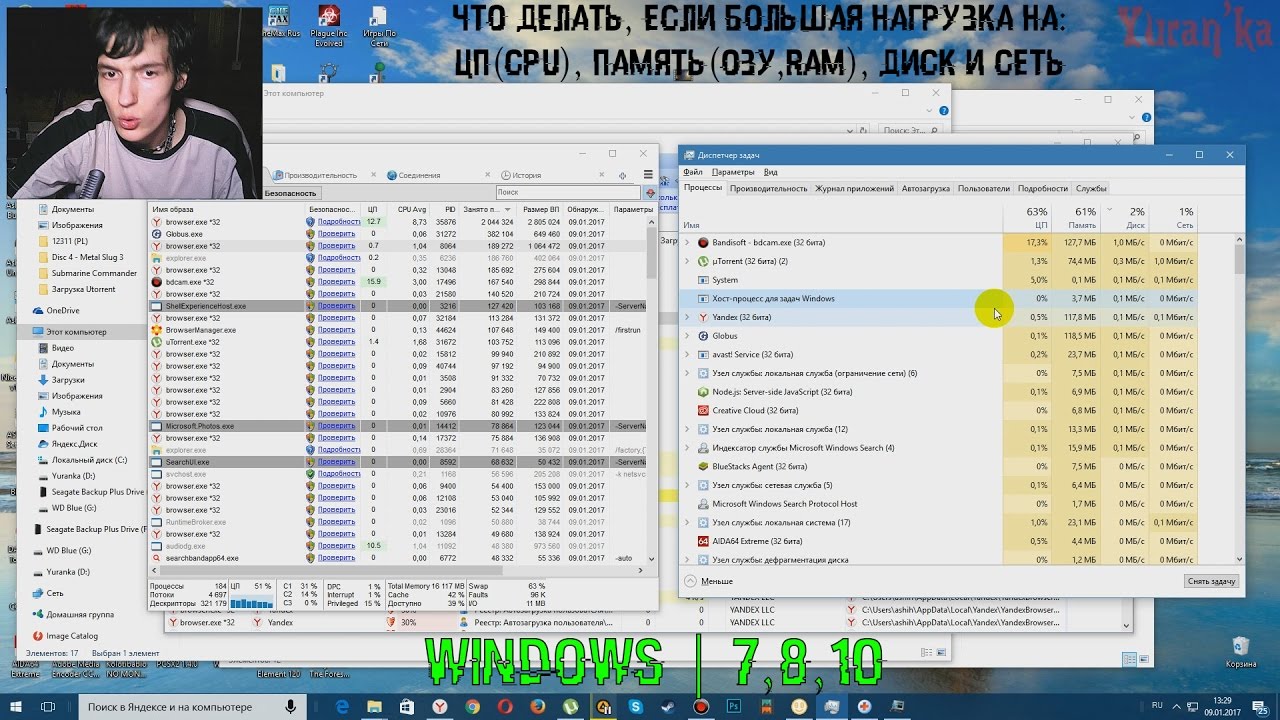The image size is (1280, 720).
Task: Open Photoshop from taskbar
Action: (x=733, y=706)
